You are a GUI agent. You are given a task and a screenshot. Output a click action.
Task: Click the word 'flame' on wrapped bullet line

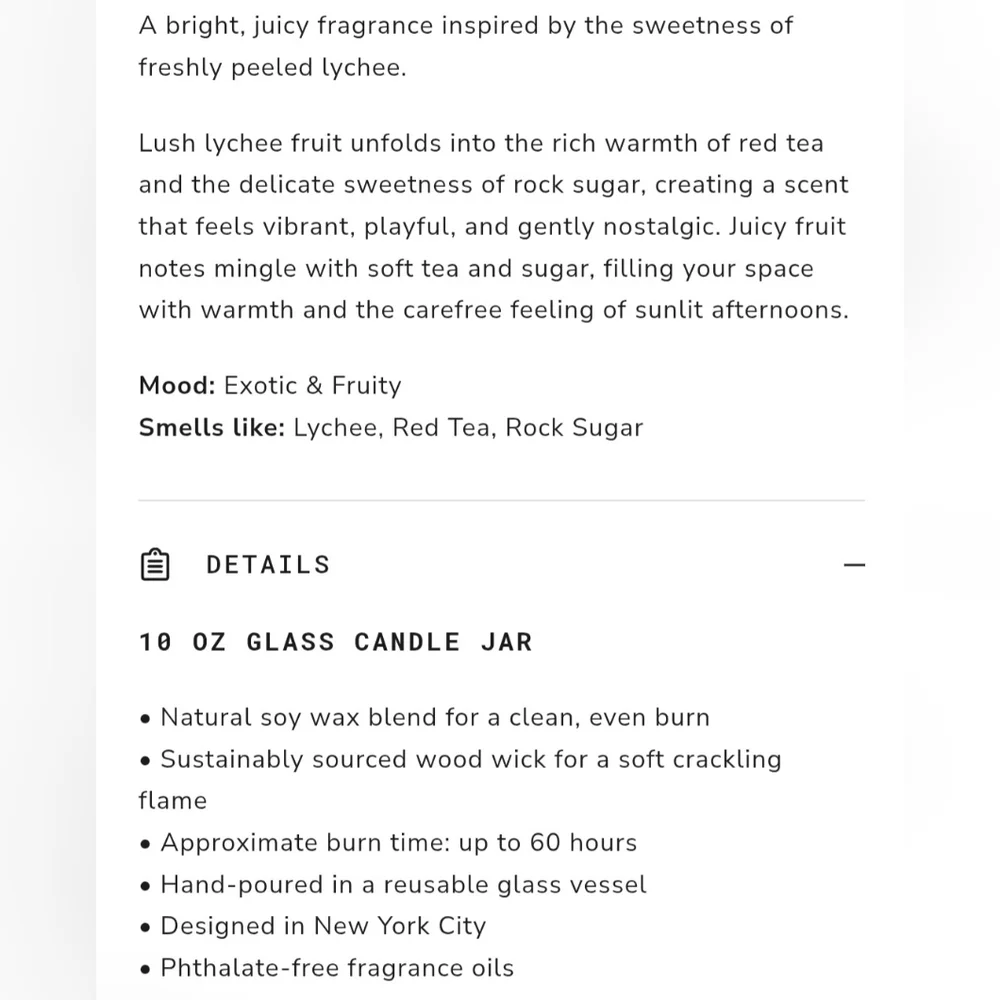[x=173, y=801]
